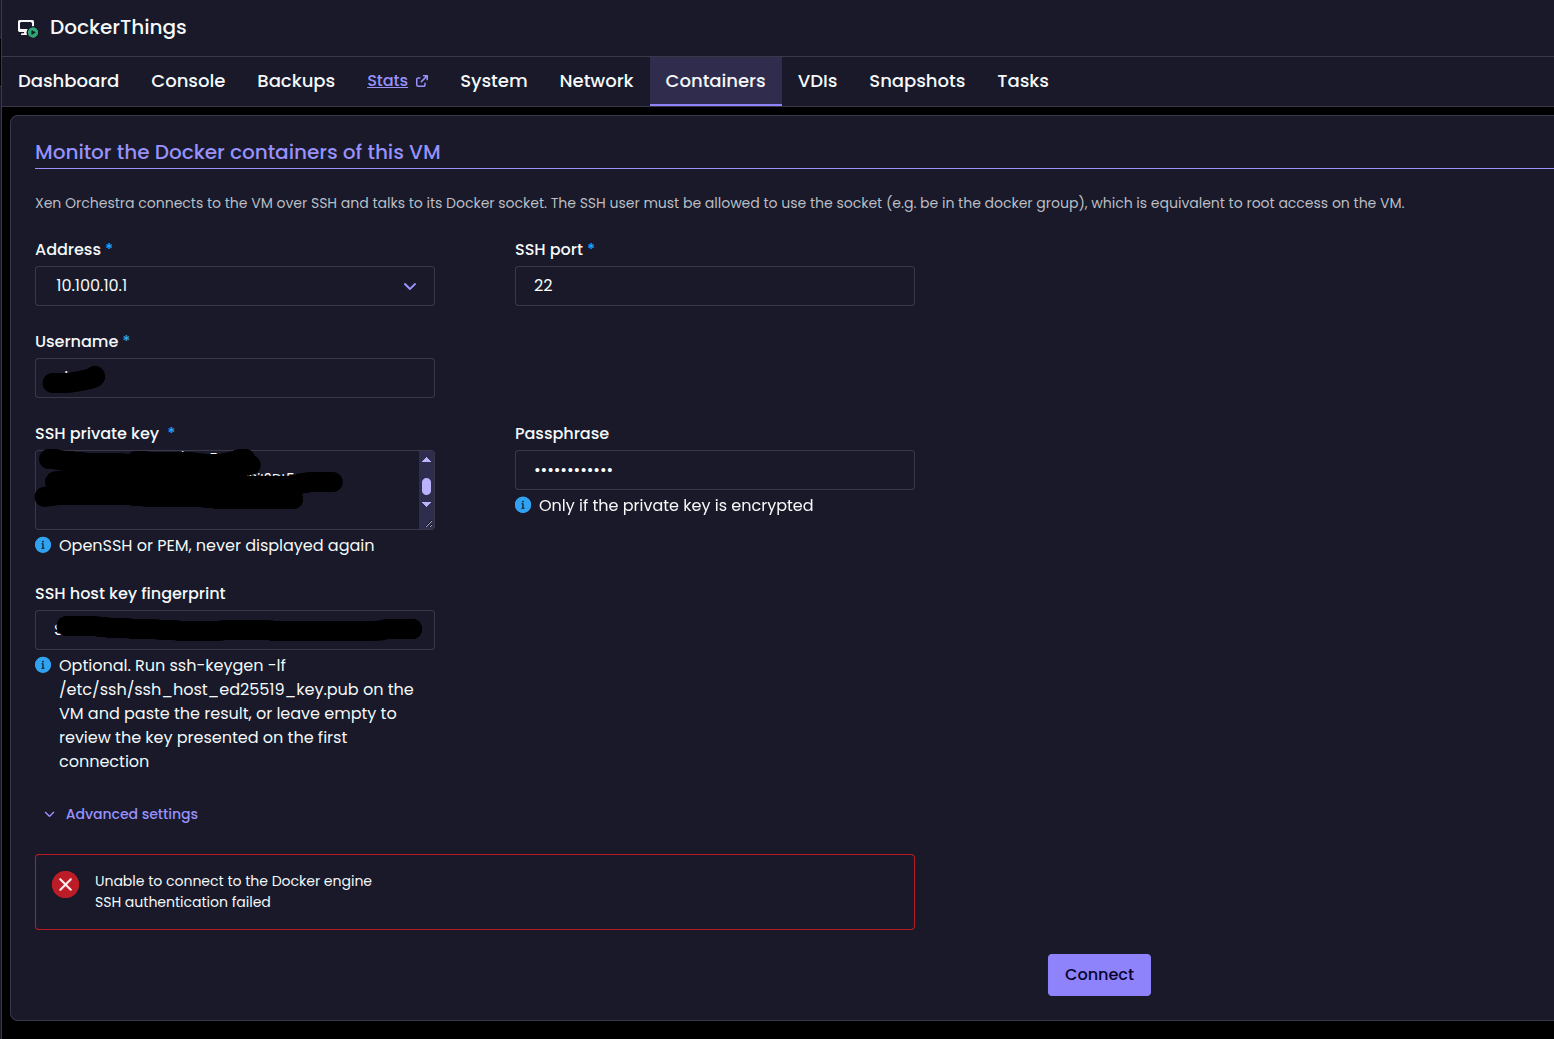Click the private key scrollbar down arrow
Image resolution: width=1554 pixels, height=1039 pixels.
click(427, 505)
